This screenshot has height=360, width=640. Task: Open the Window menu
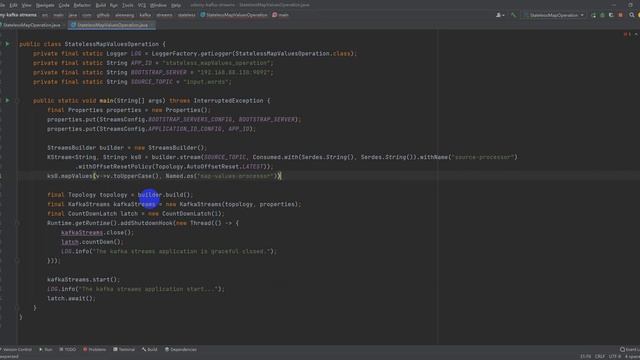point(158,5)
